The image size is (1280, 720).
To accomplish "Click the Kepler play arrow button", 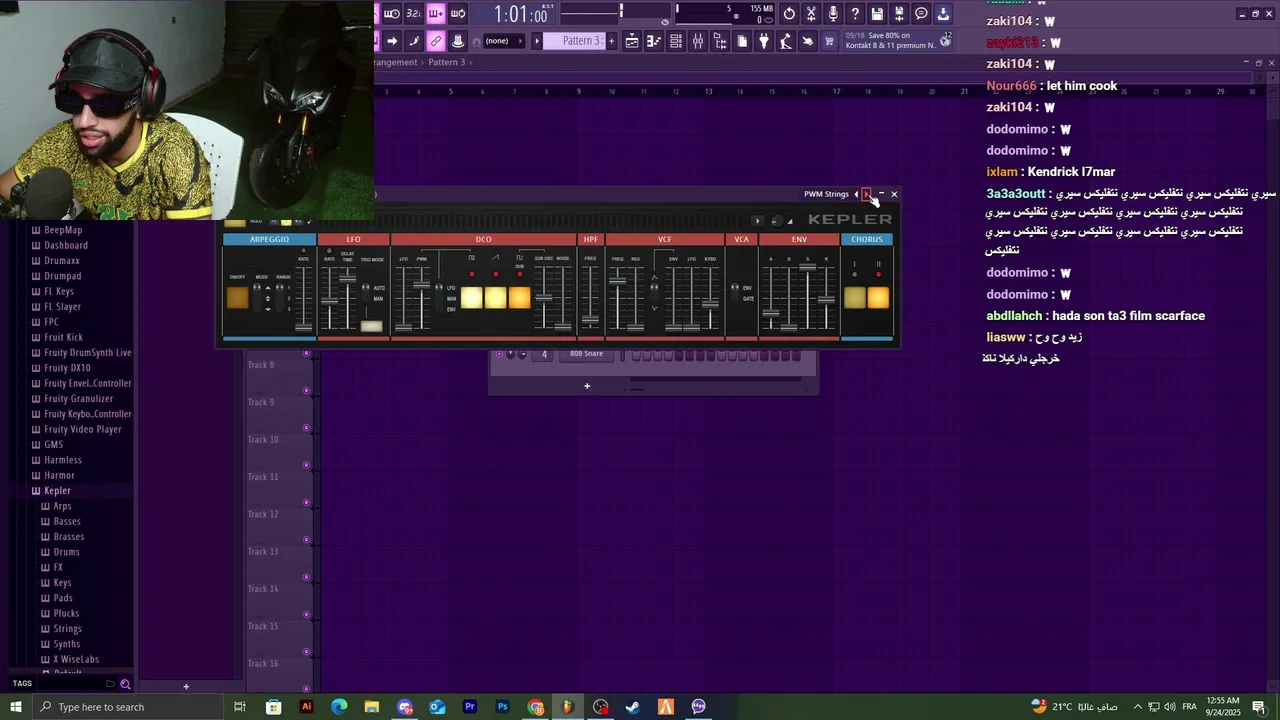I will coord(757,221).
